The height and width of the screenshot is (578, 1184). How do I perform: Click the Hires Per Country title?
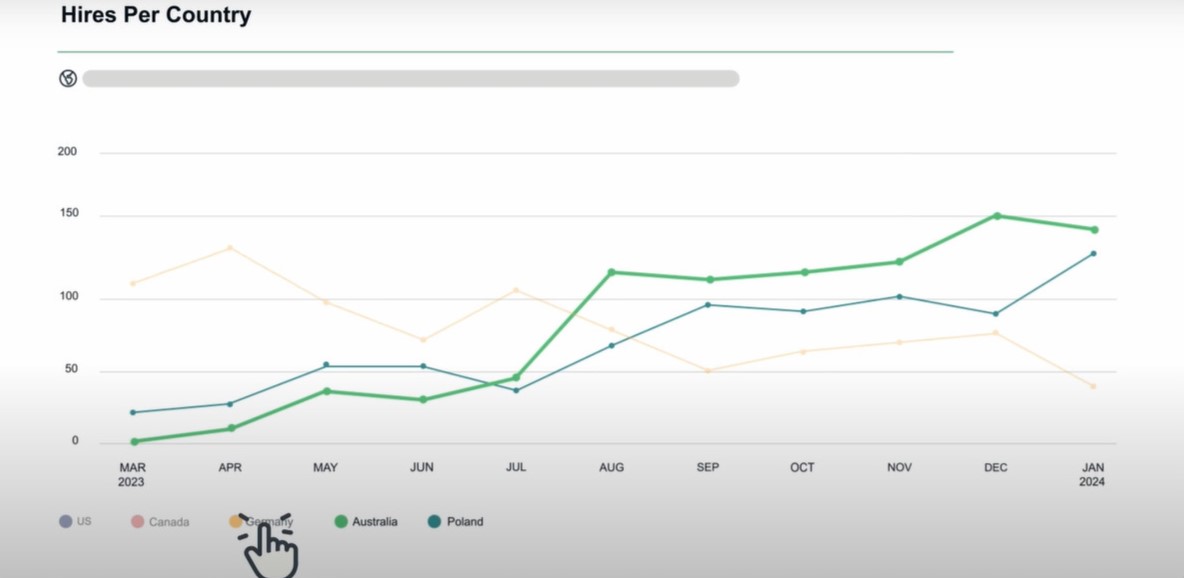coord(156,16)
